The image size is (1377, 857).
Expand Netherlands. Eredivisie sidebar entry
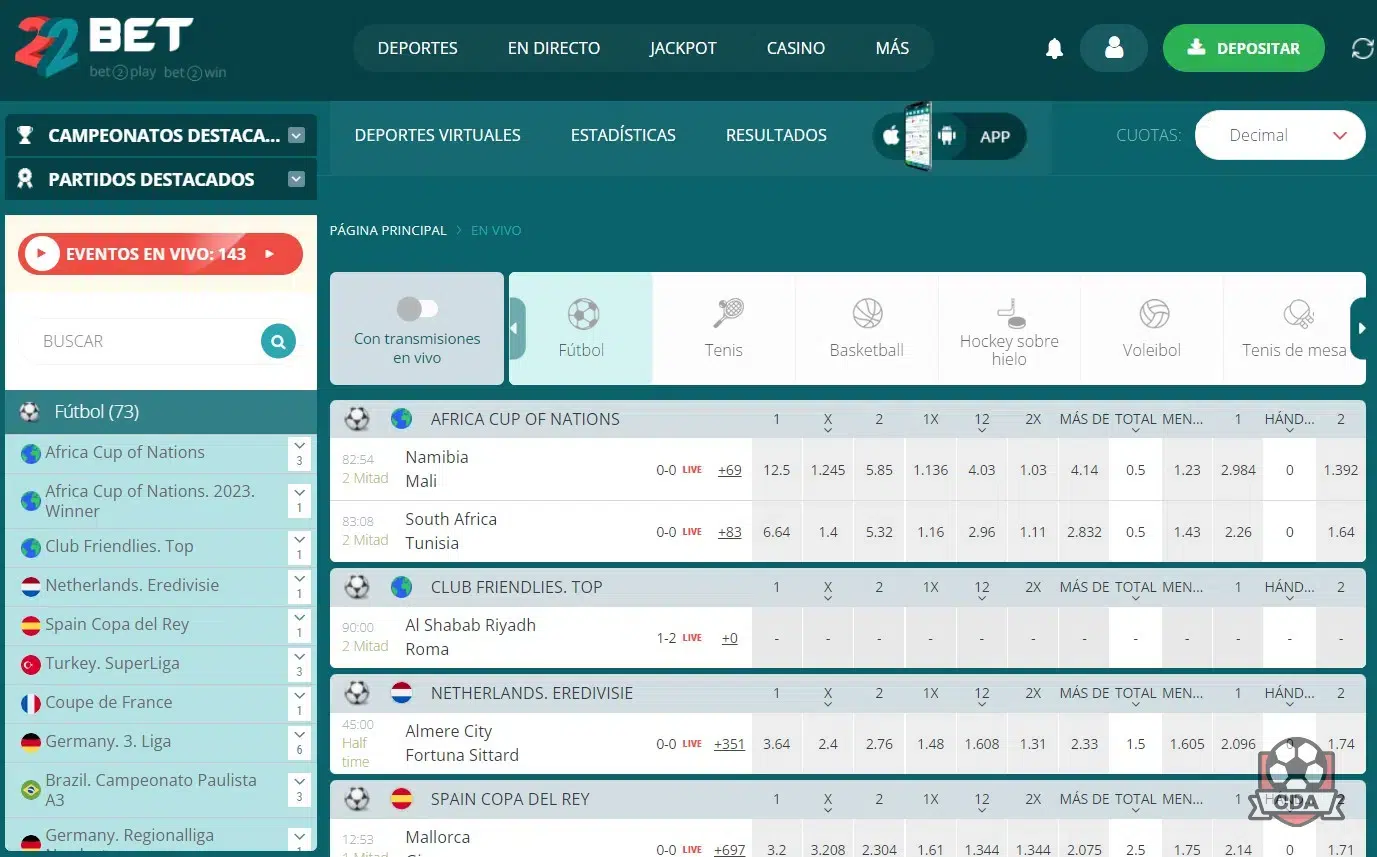[x=299, y=586]
